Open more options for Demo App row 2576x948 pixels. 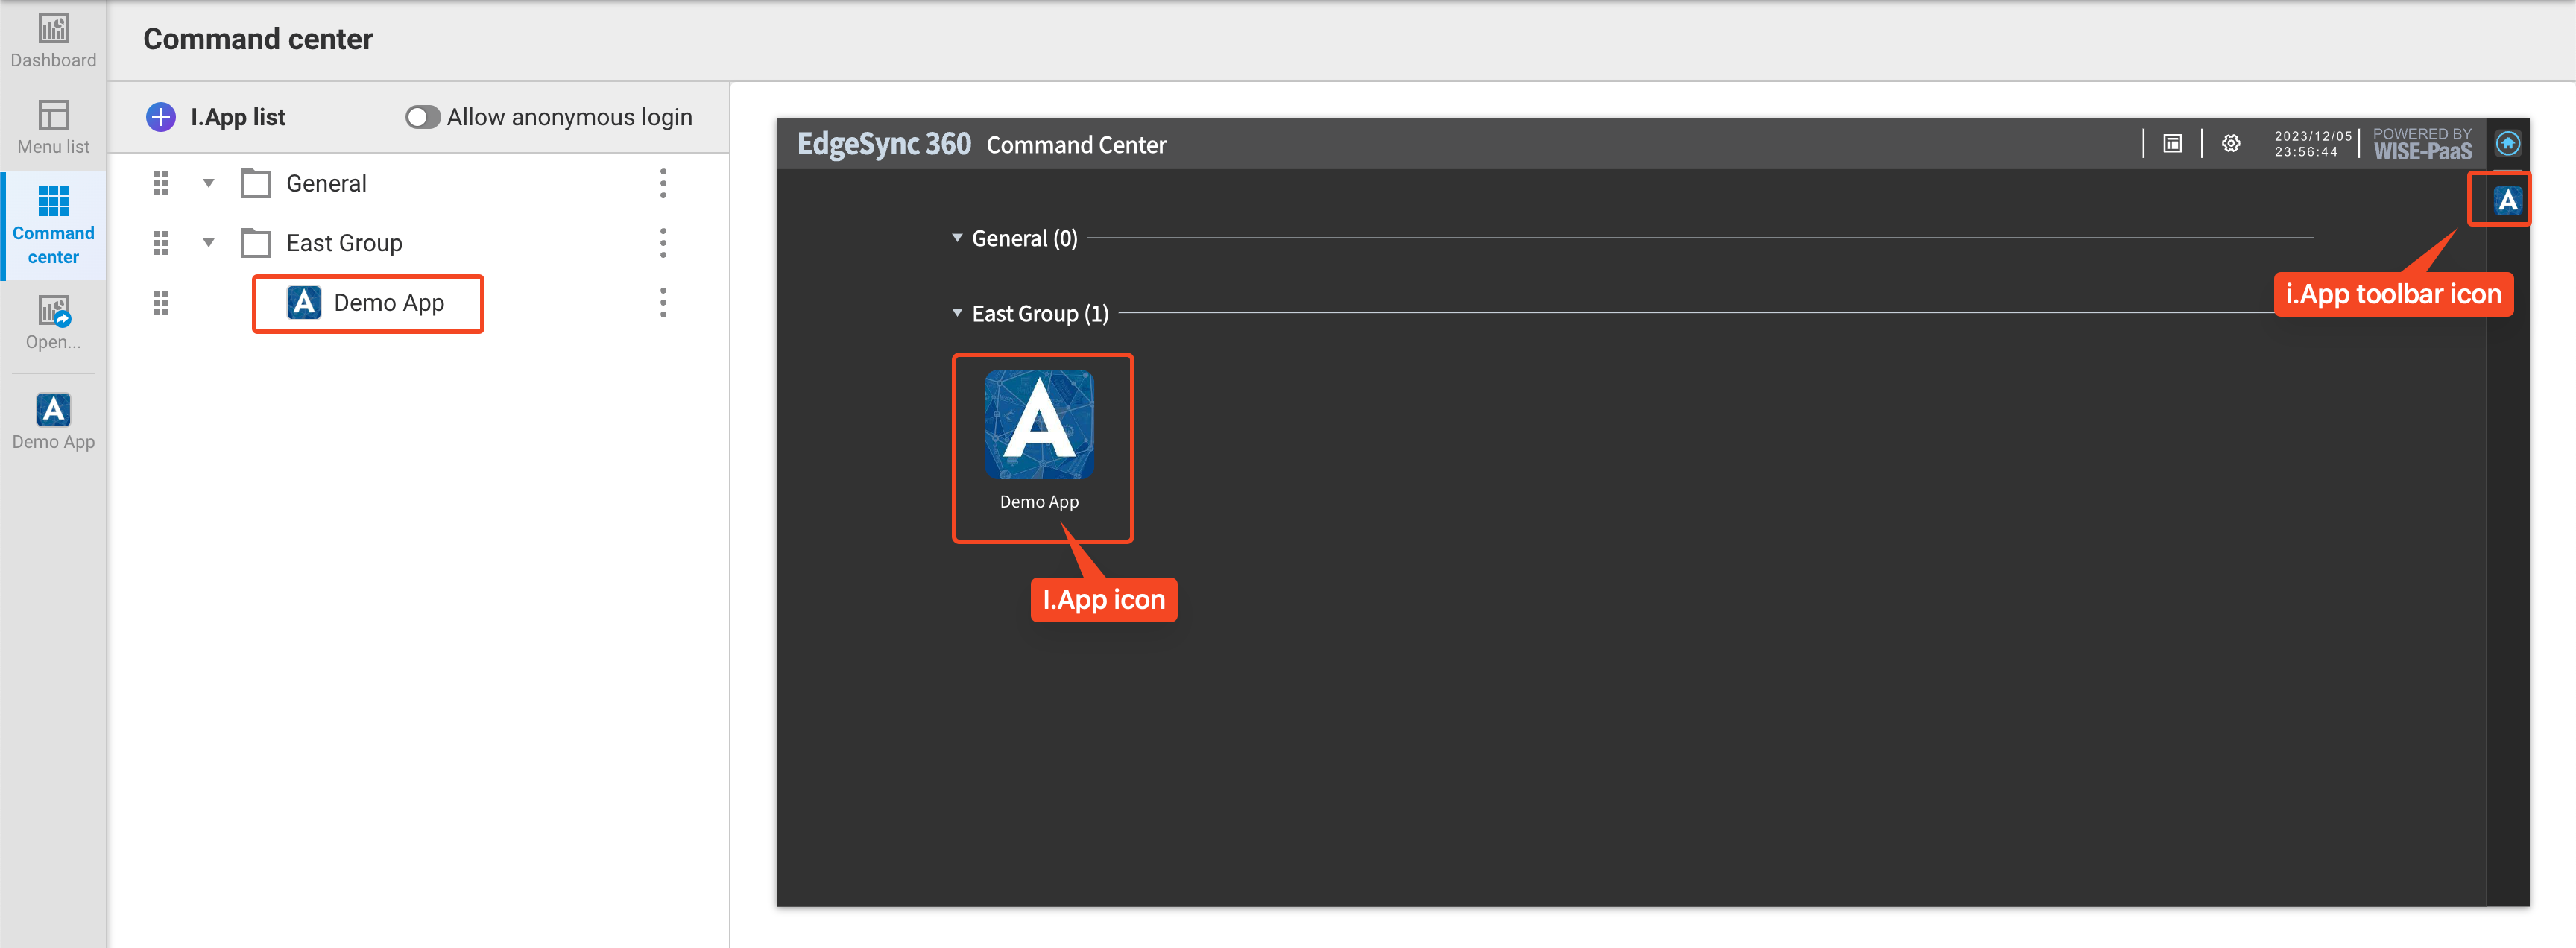[663, 302]
